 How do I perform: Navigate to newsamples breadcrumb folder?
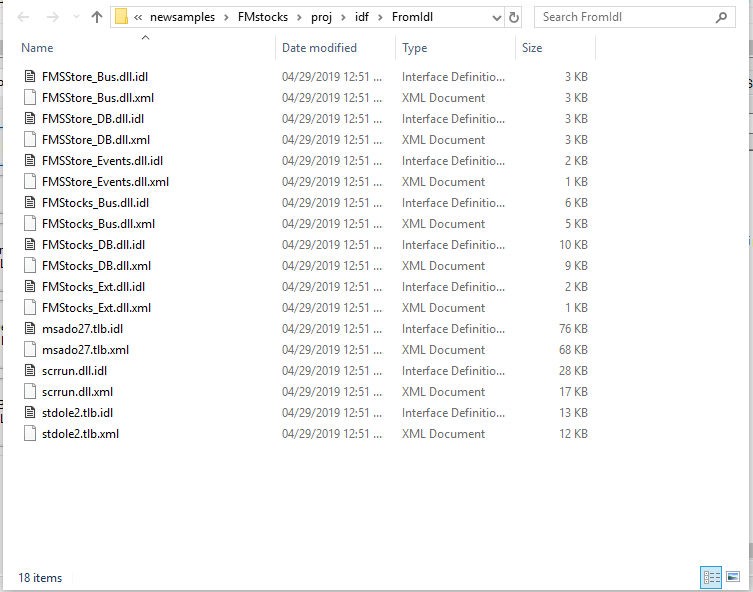pos(182,17)
